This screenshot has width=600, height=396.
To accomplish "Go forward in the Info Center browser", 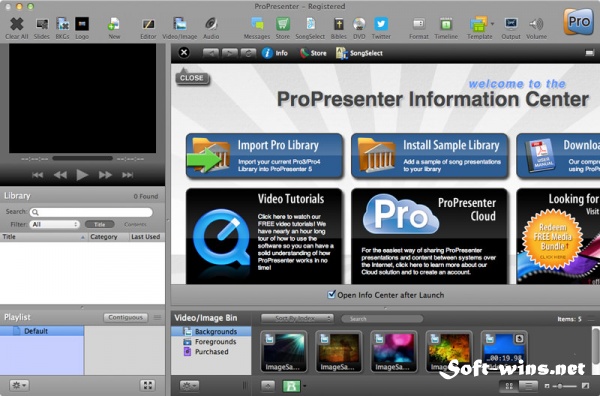I will [x=229, y=53].
